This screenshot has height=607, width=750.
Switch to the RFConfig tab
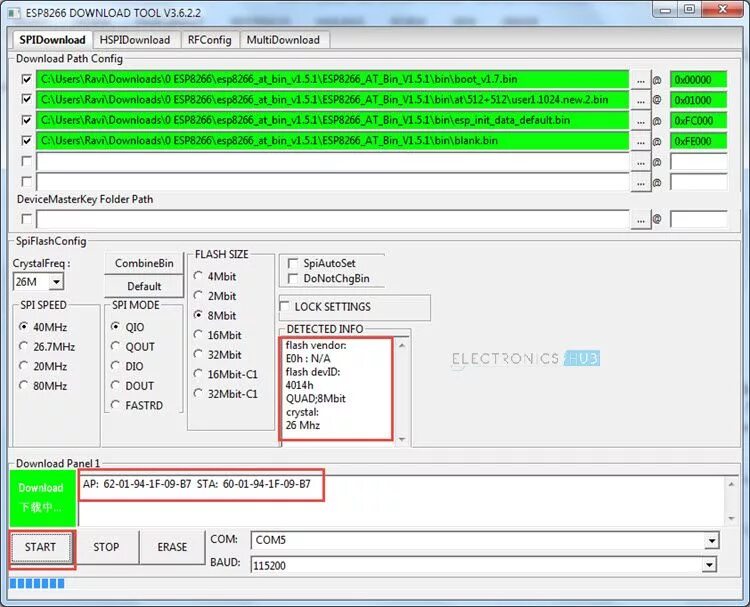click(210, 40)
